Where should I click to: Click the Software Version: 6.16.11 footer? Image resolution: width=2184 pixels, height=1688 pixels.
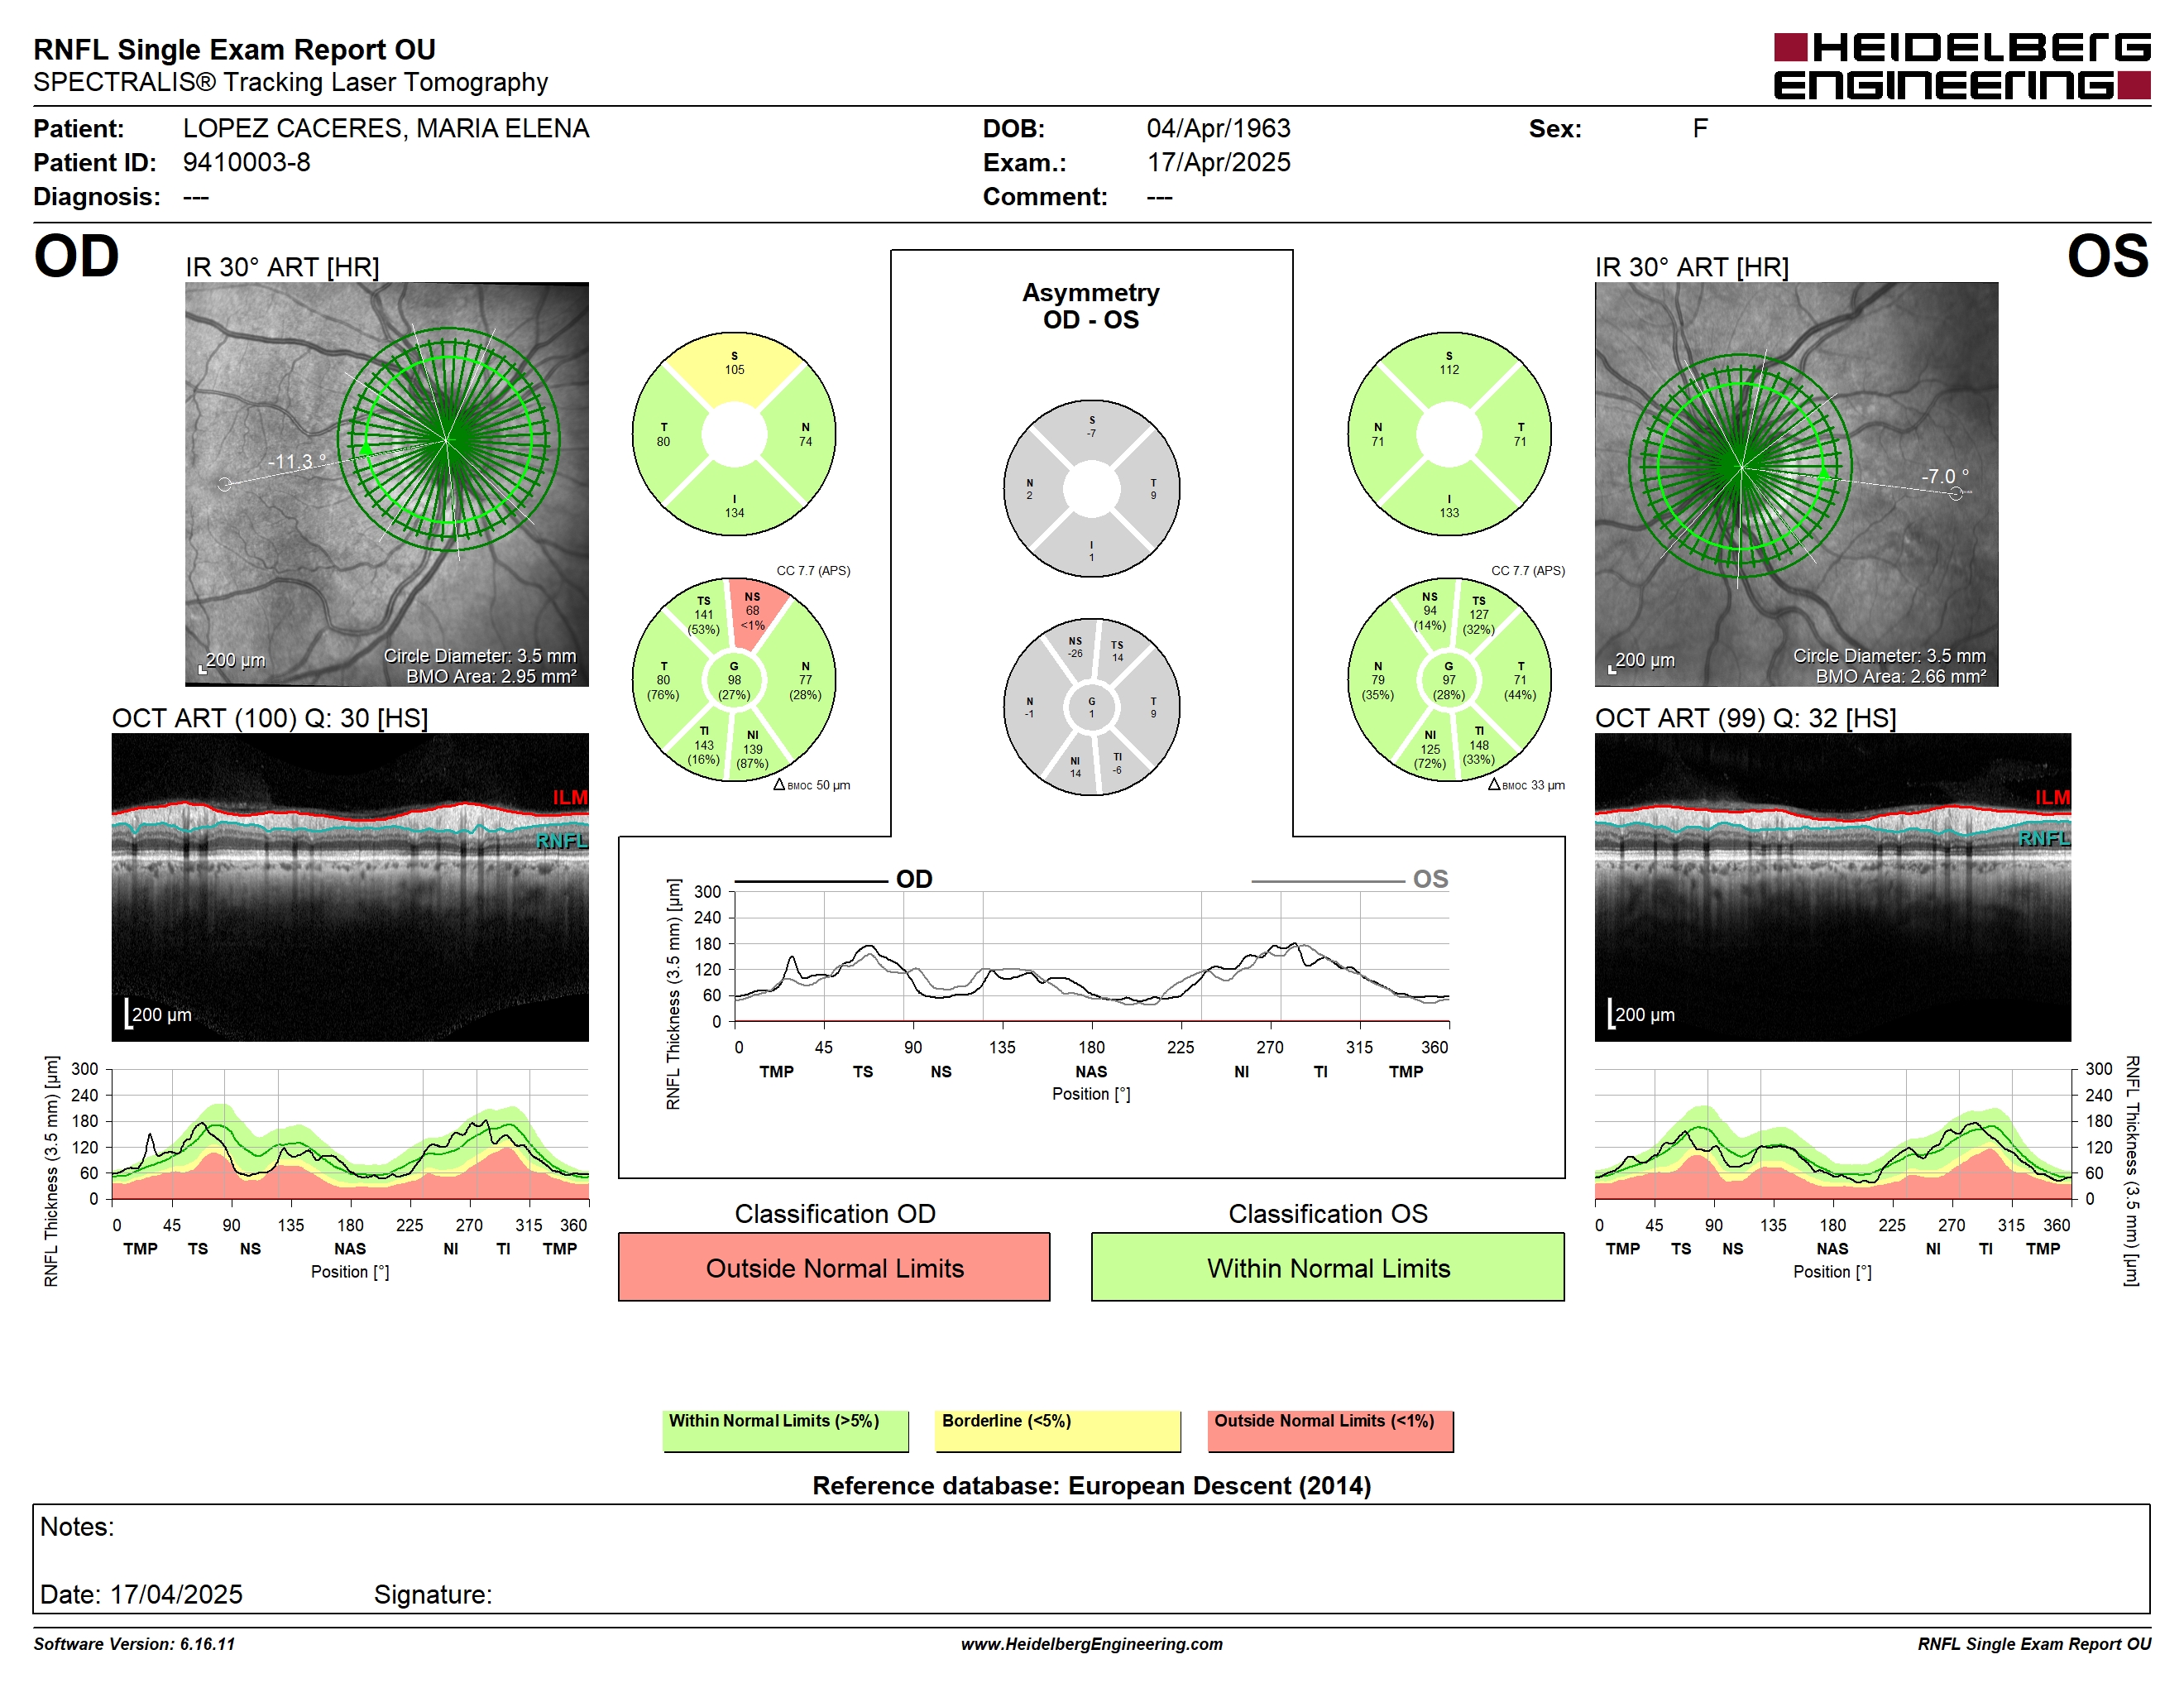[x=134, y=1644]
